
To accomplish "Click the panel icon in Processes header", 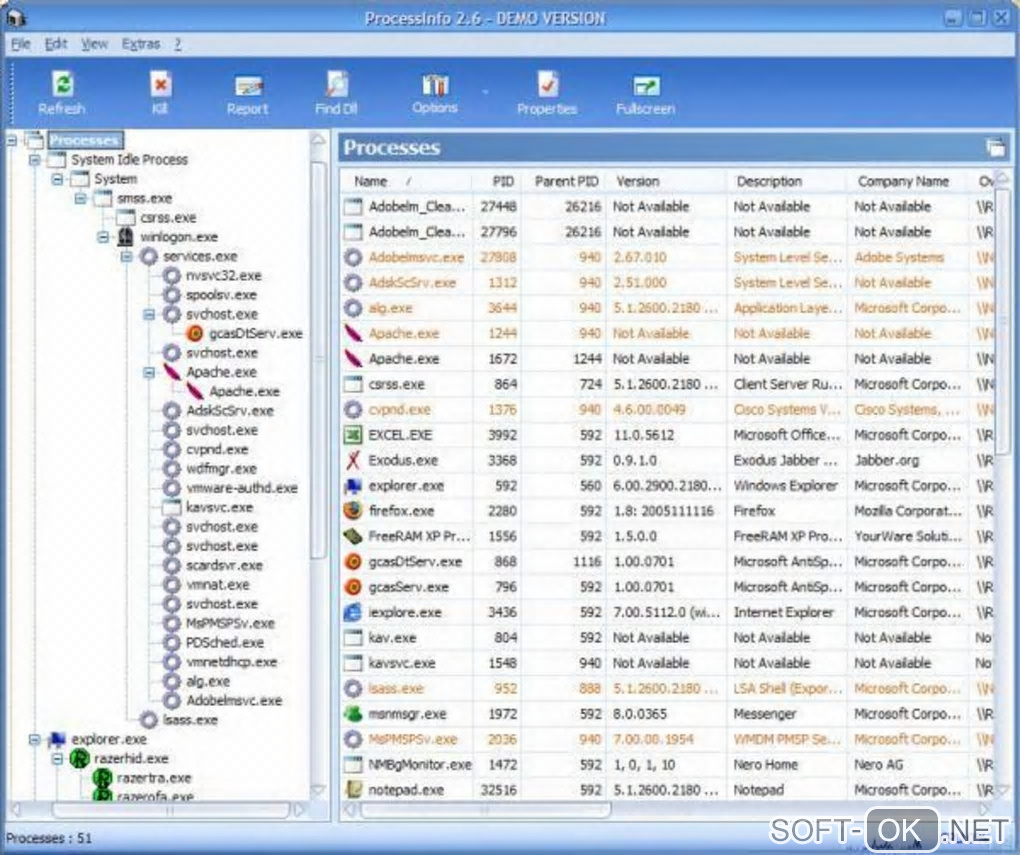I will [996, 148].
